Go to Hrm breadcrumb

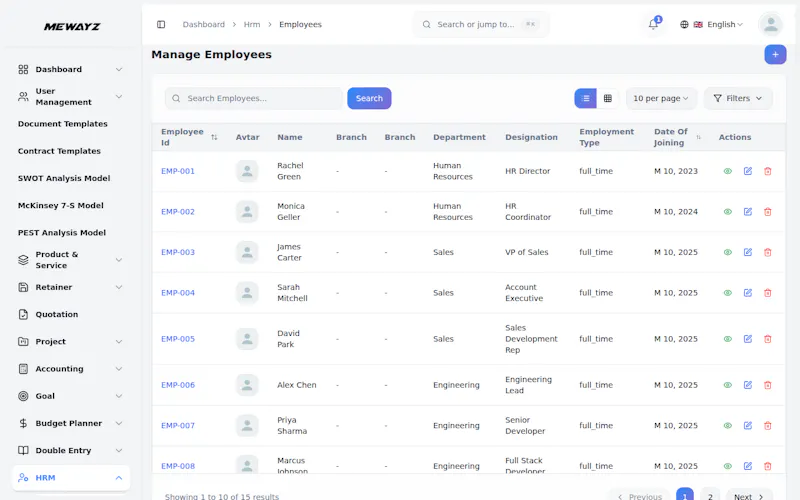pyautogui.click(x=252, y=24)
